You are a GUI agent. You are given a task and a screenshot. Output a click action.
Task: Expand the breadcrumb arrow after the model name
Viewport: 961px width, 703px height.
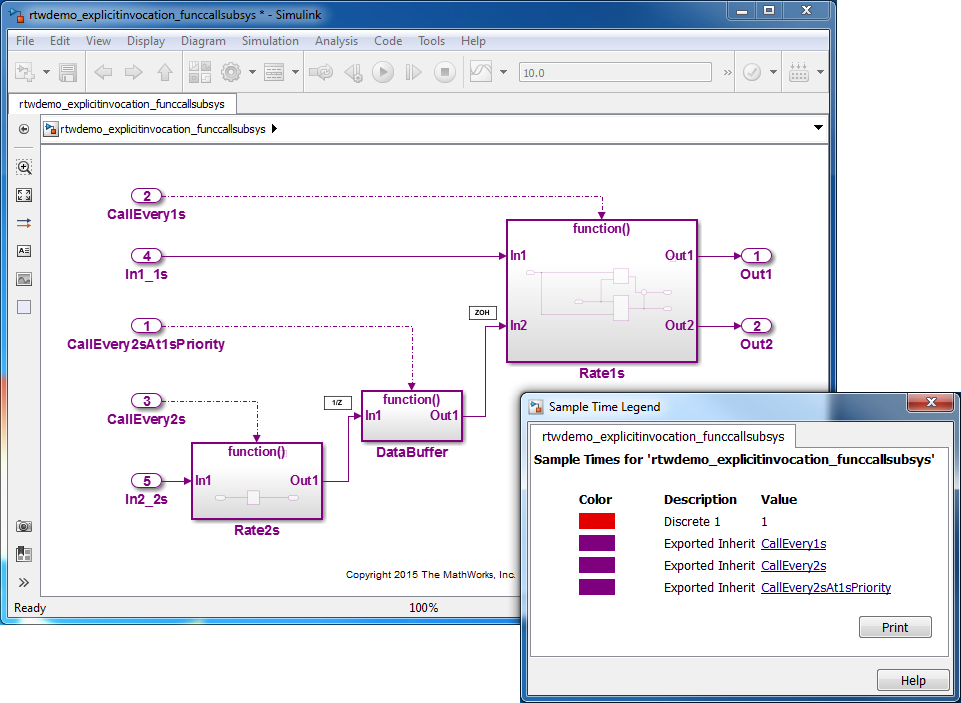(274, 129)
